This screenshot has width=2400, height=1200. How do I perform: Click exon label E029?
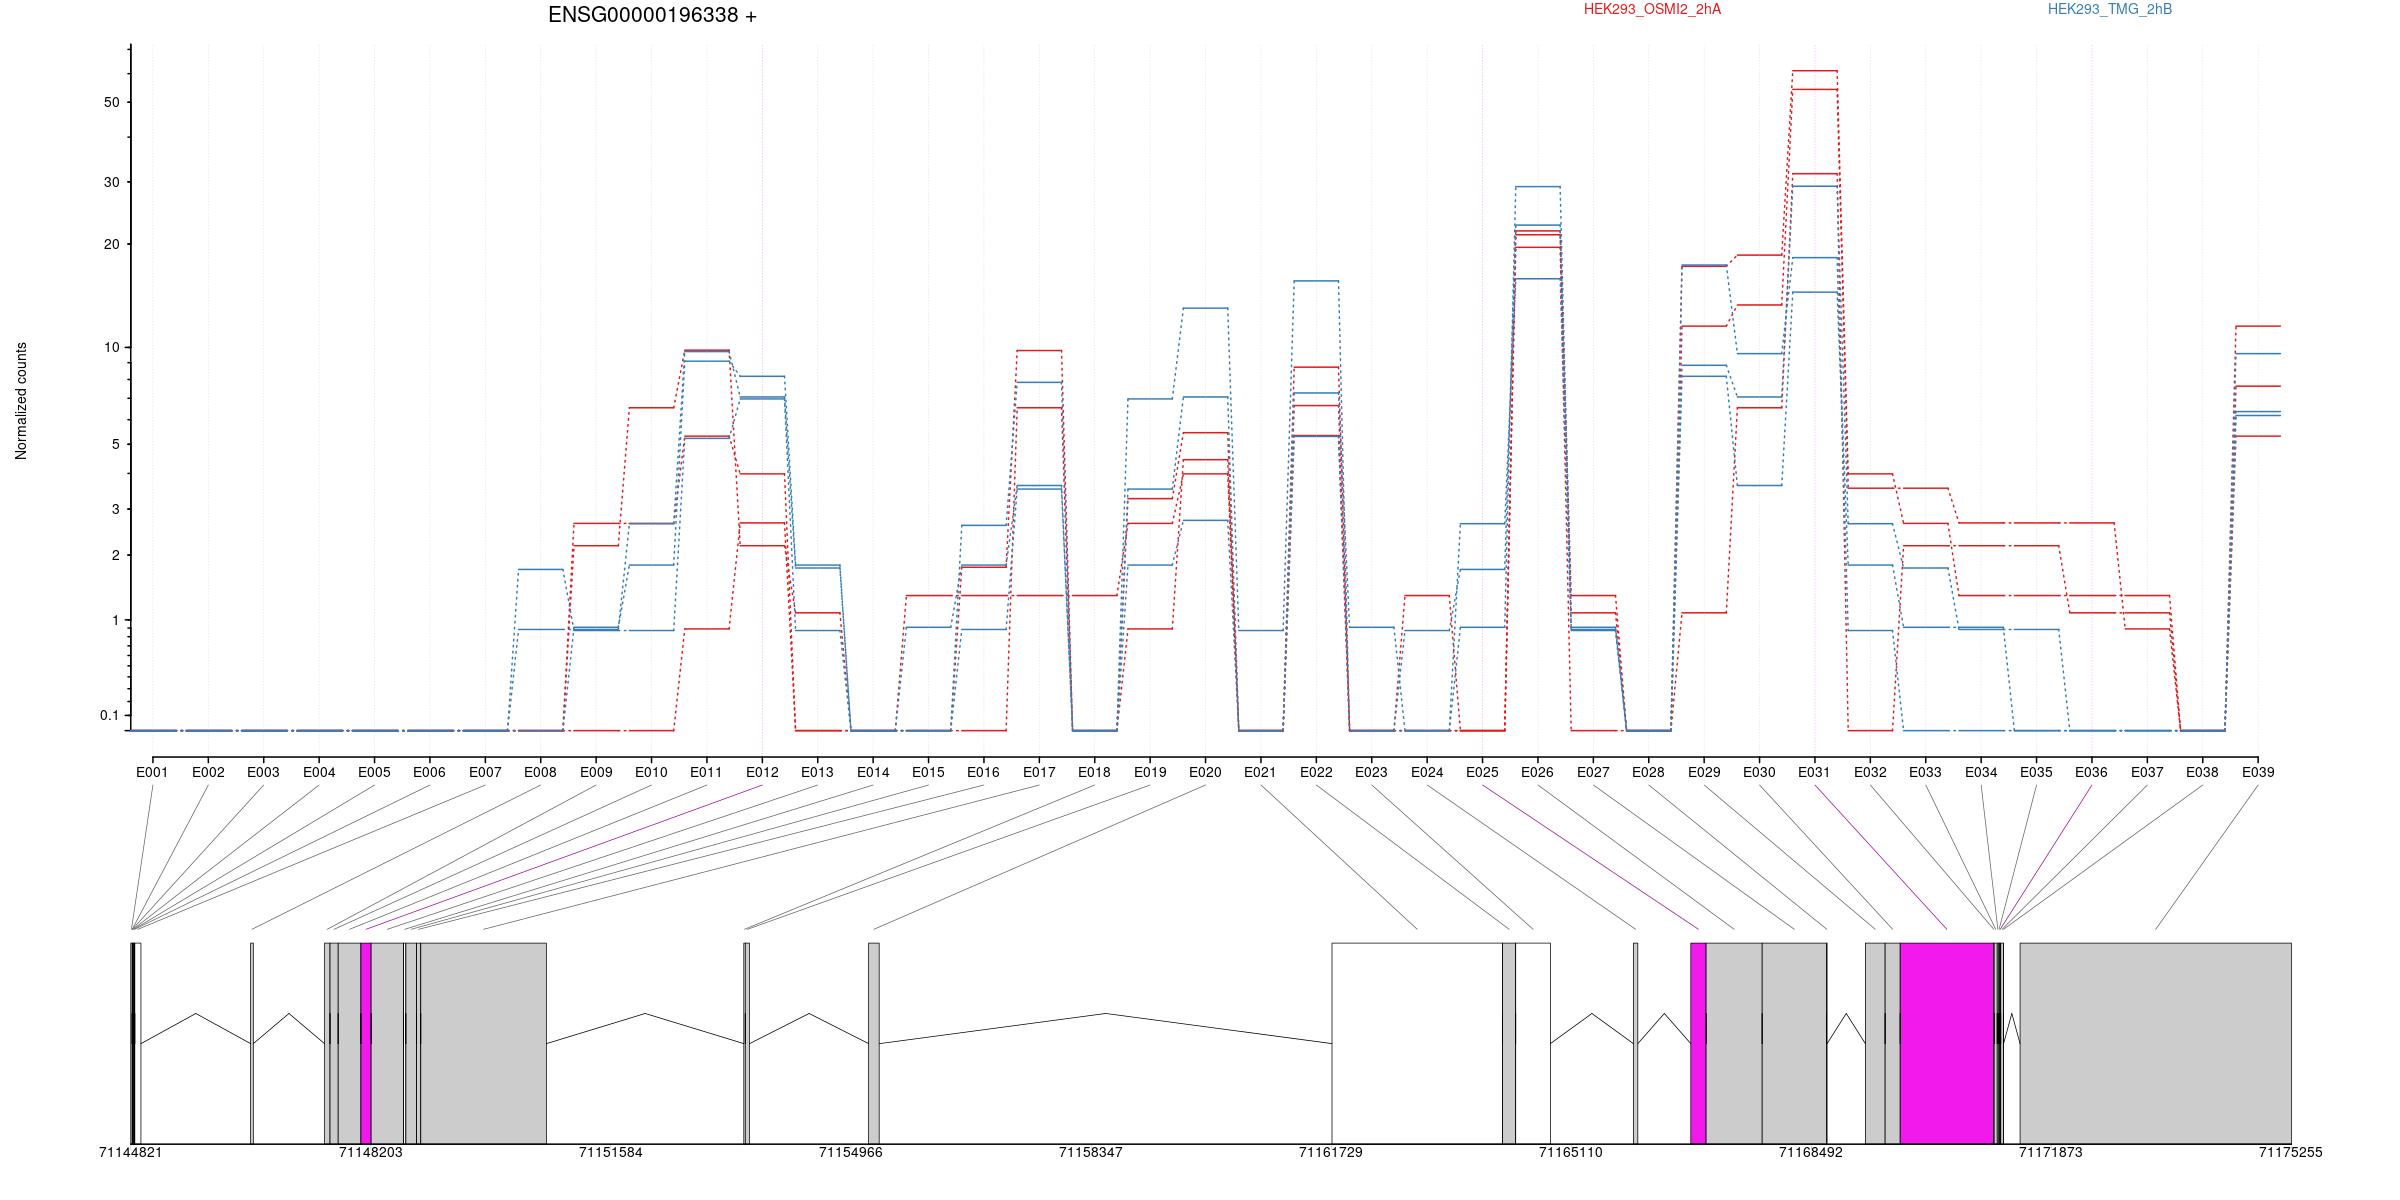point(1704,772)
